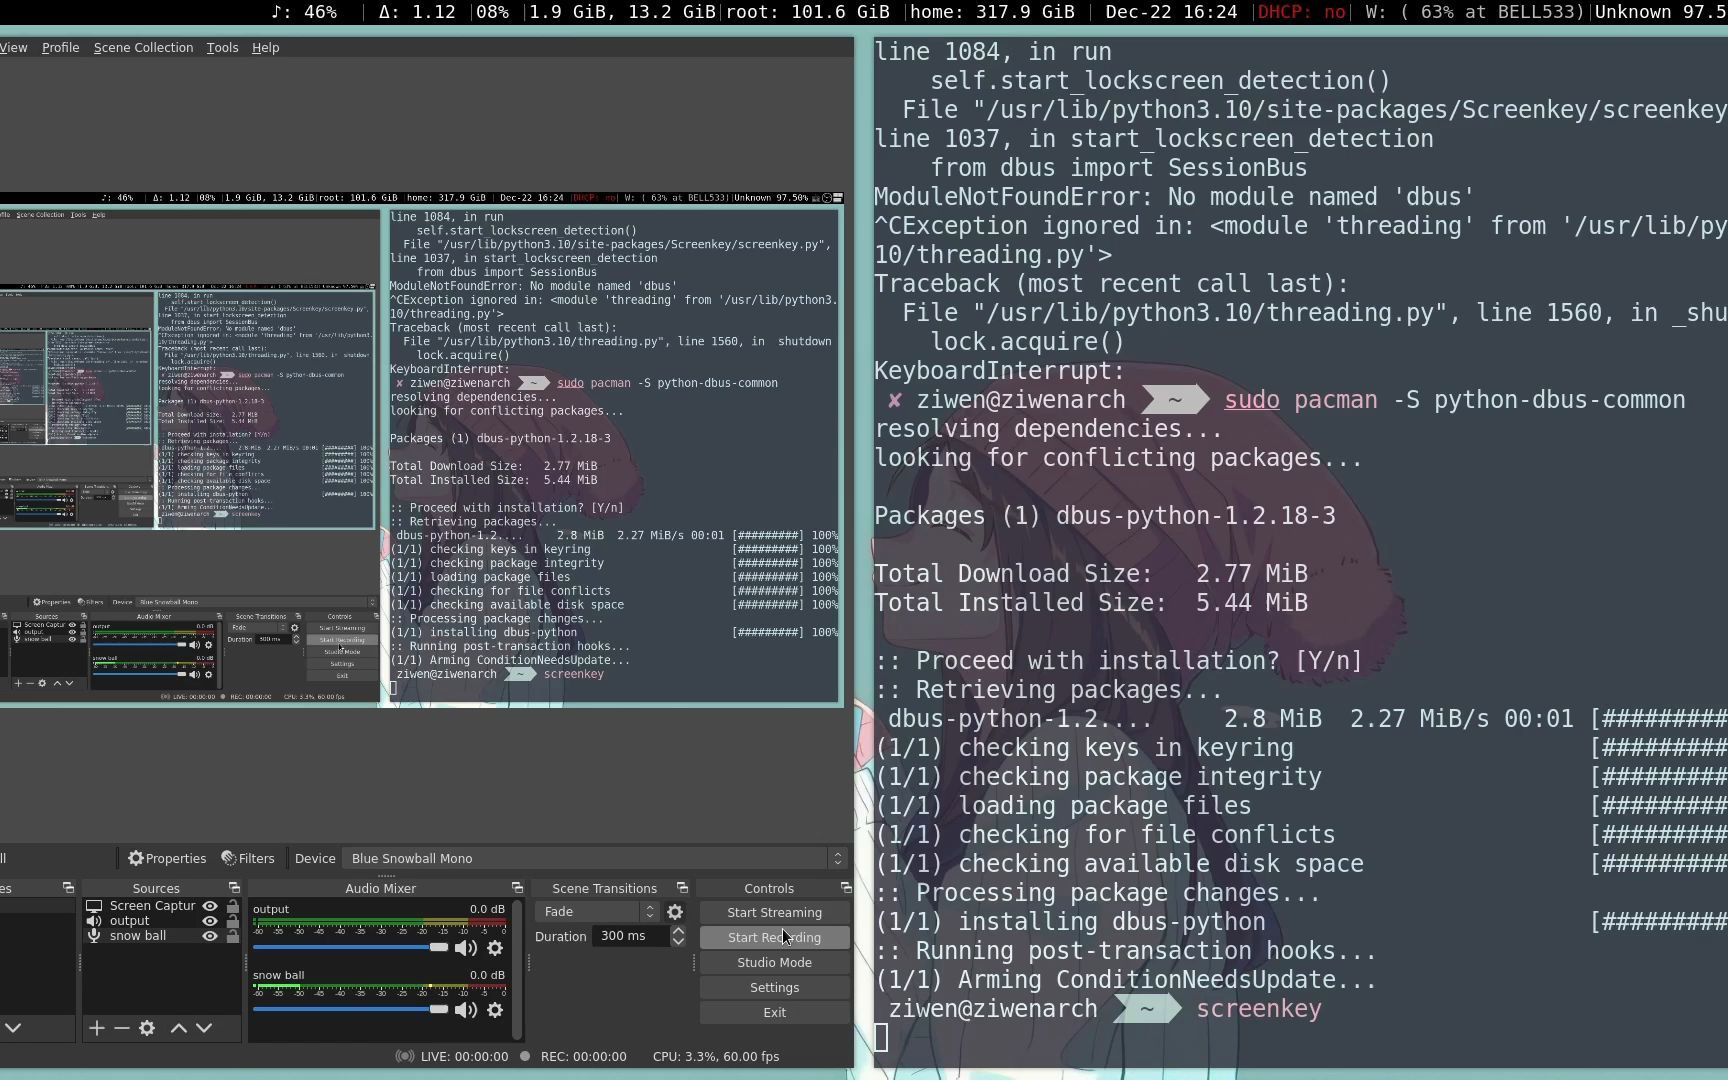Open the Profile menu
The height and width of the screenshot is (1080, 1728).
(x=60, y=47)
